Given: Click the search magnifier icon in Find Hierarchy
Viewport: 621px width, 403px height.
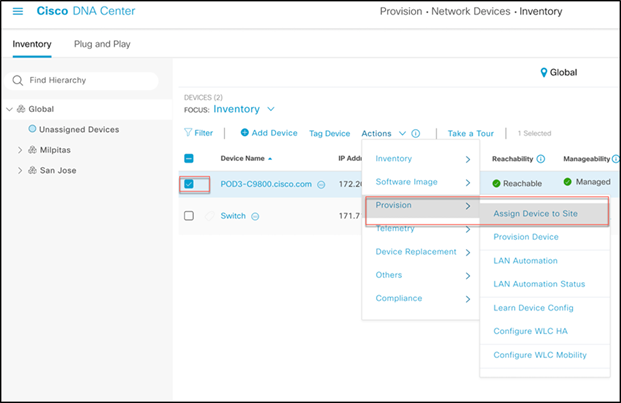Looking at the screenshot, I should click(17, 80).
